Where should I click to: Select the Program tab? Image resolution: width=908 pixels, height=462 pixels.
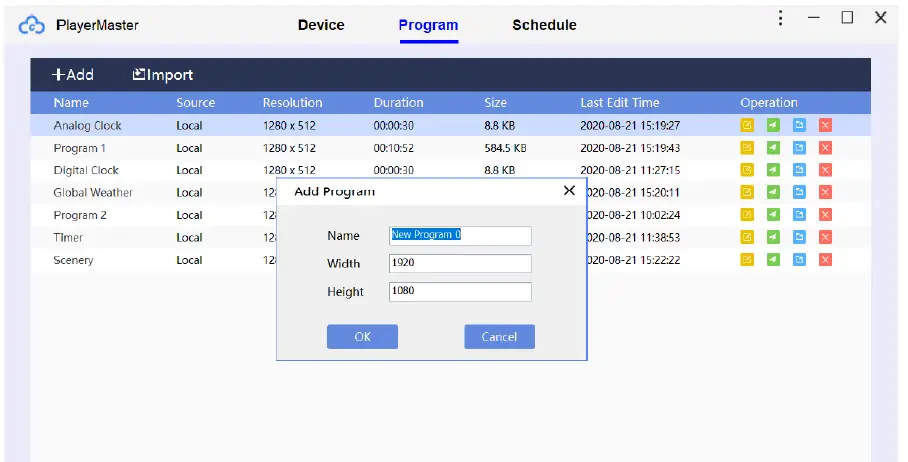tap(429, 25)
